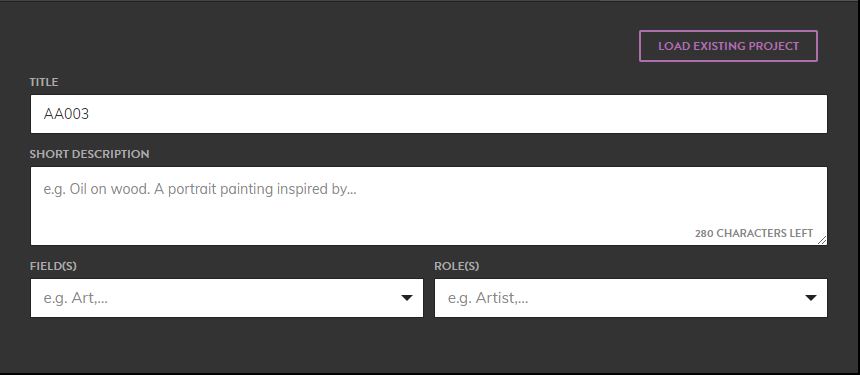Click the TITLE field label
860x375 pixels.
coord(44,82)
